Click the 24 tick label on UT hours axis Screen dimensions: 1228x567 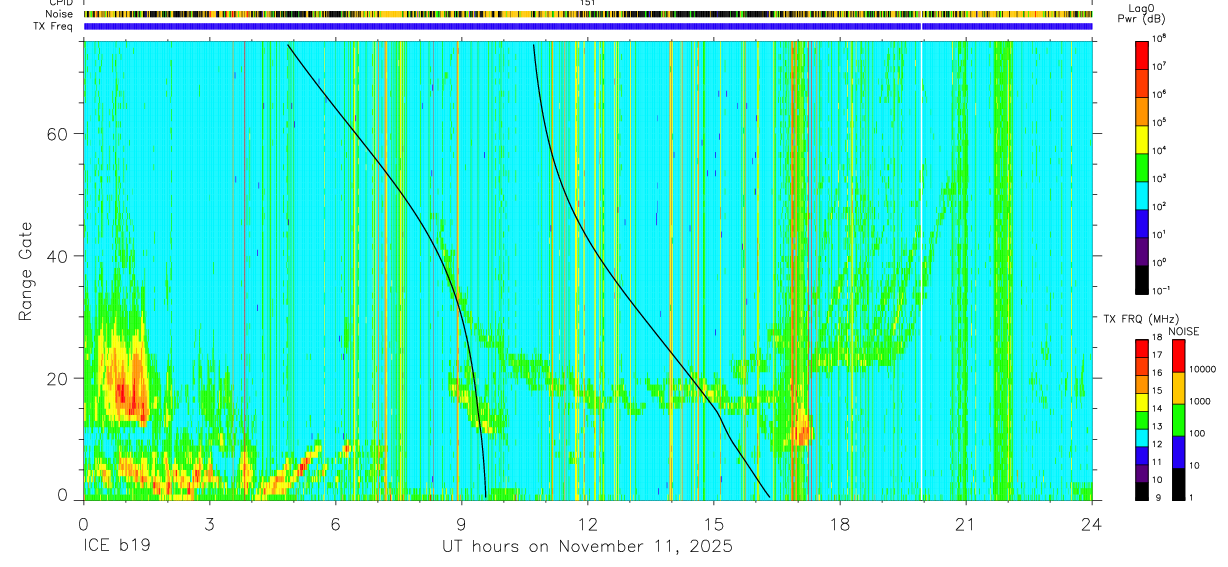[1092, 523]
